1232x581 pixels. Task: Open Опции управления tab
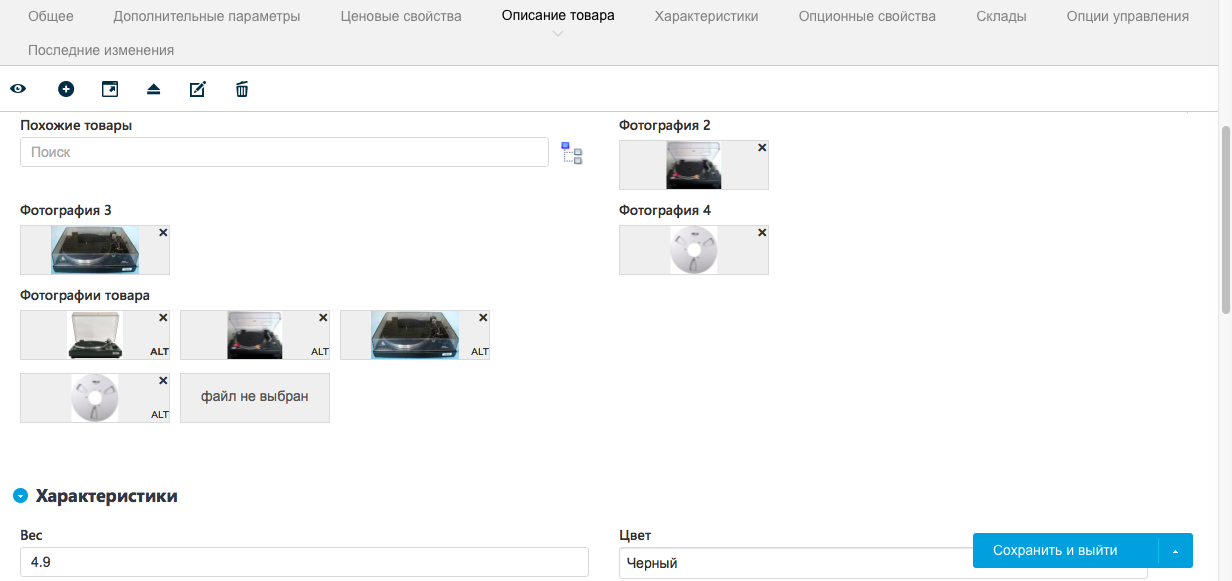coord(1128,16)
